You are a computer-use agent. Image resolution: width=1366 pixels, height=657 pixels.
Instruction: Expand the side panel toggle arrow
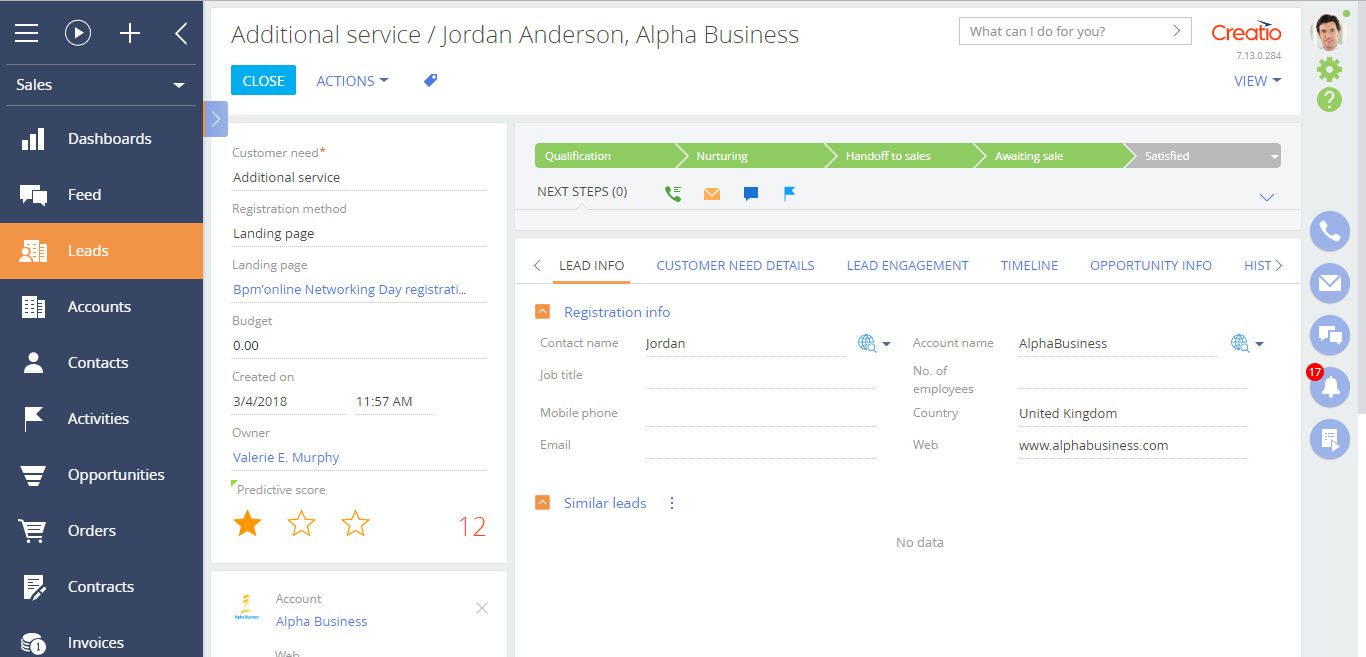pyautogui.click(x=216, y=118)
